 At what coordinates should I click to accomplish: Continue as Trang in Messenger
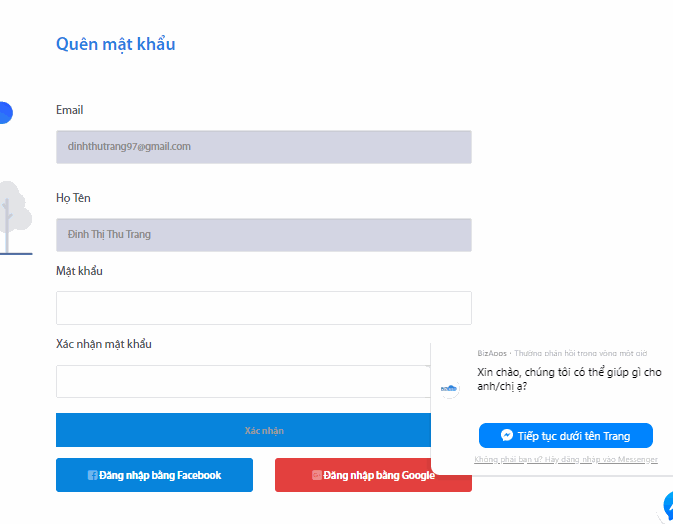(x=565, y=436)
